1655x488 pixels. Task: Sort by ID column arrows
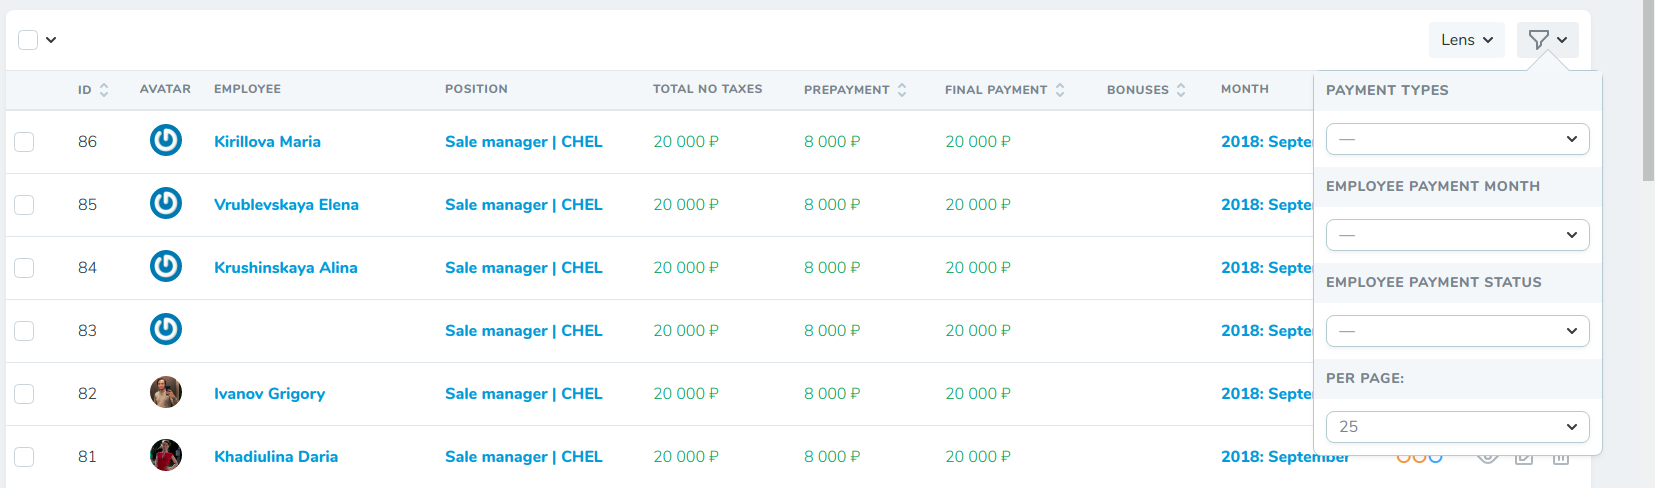[x=104, y=90]
